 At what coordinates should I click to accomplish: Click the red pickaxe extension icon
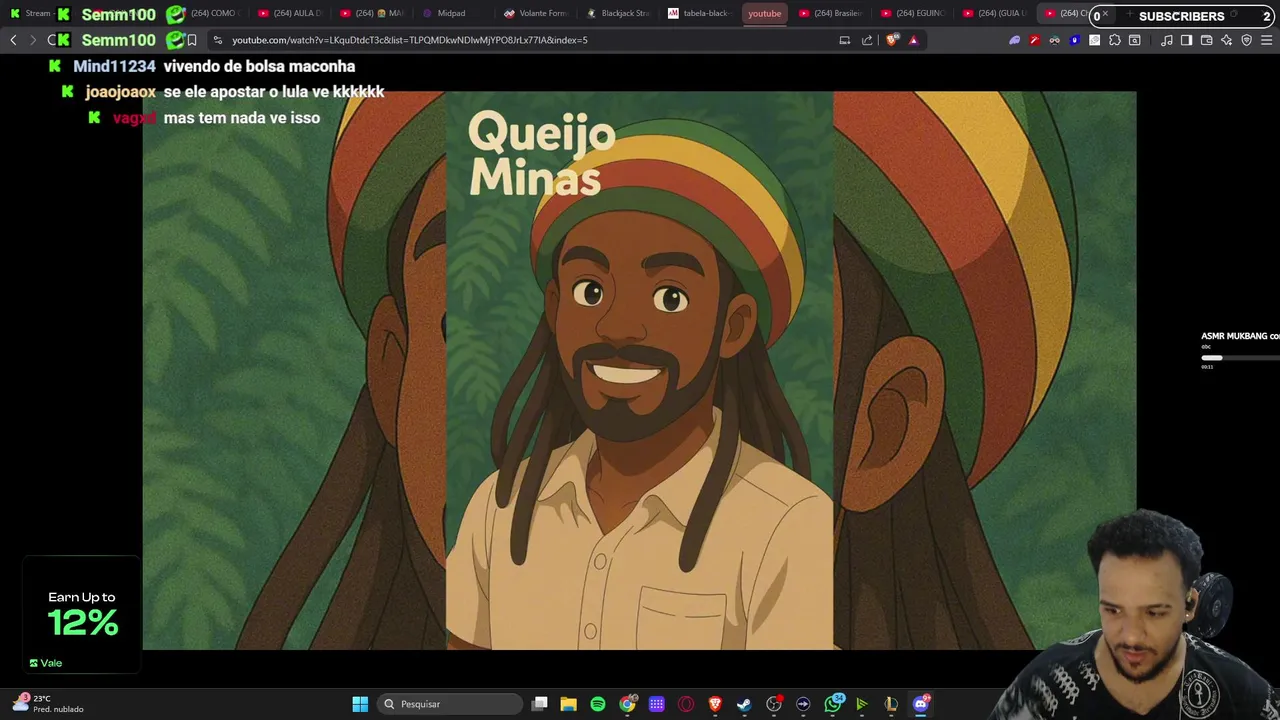1034,40
